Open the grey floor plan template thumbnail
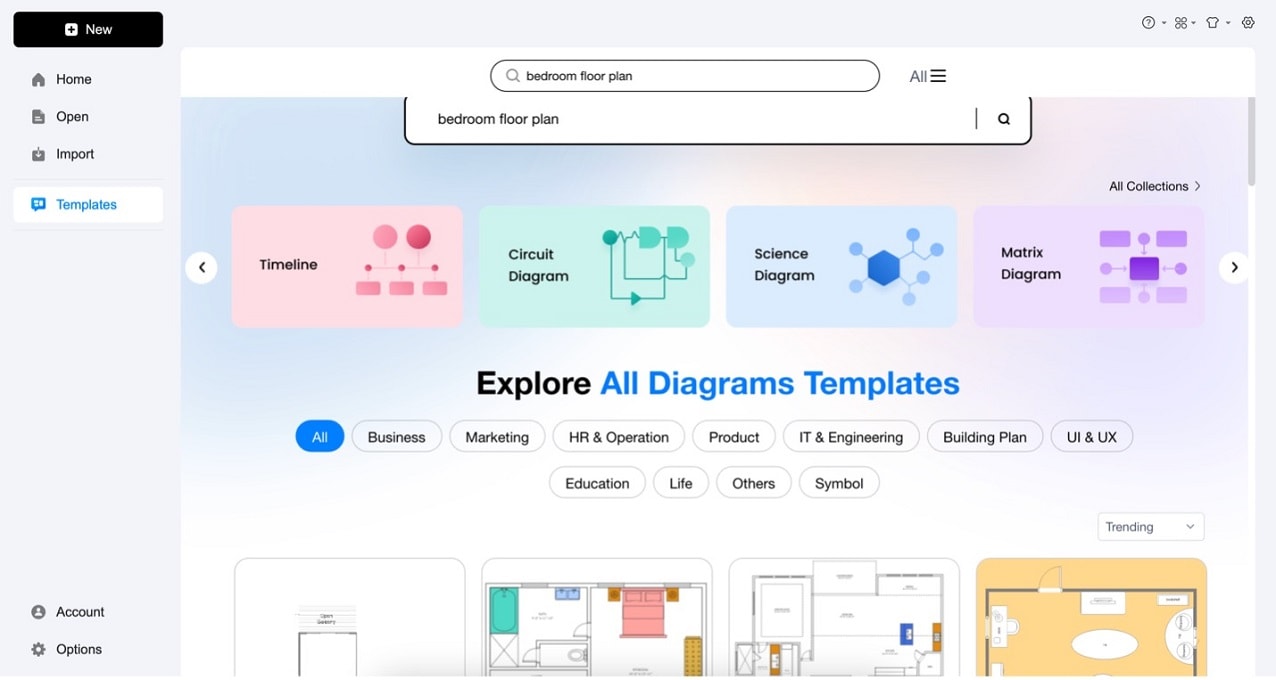Viewport: 1276px width, 680px height. click(x=844, y=618)
